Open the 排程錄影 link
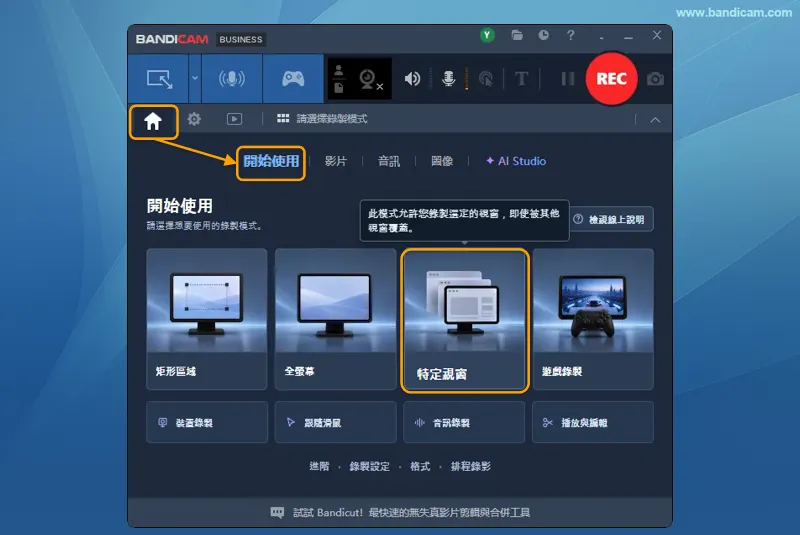 470,466
